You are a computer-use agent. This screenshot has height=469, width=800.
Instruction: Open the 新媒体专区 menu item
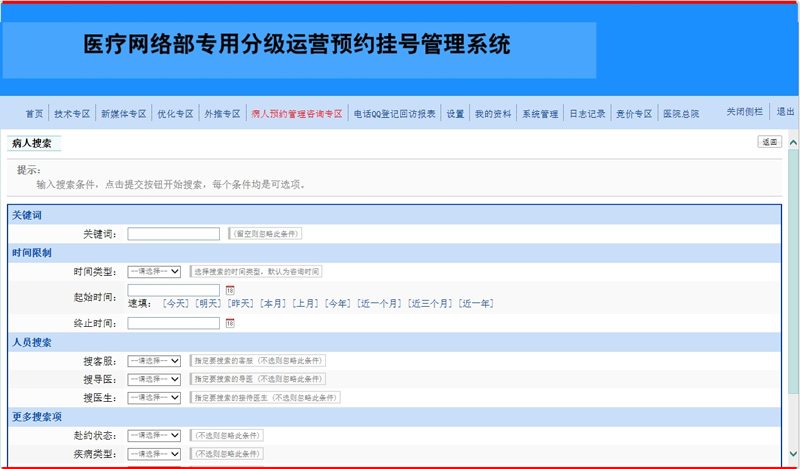[123, 114]
